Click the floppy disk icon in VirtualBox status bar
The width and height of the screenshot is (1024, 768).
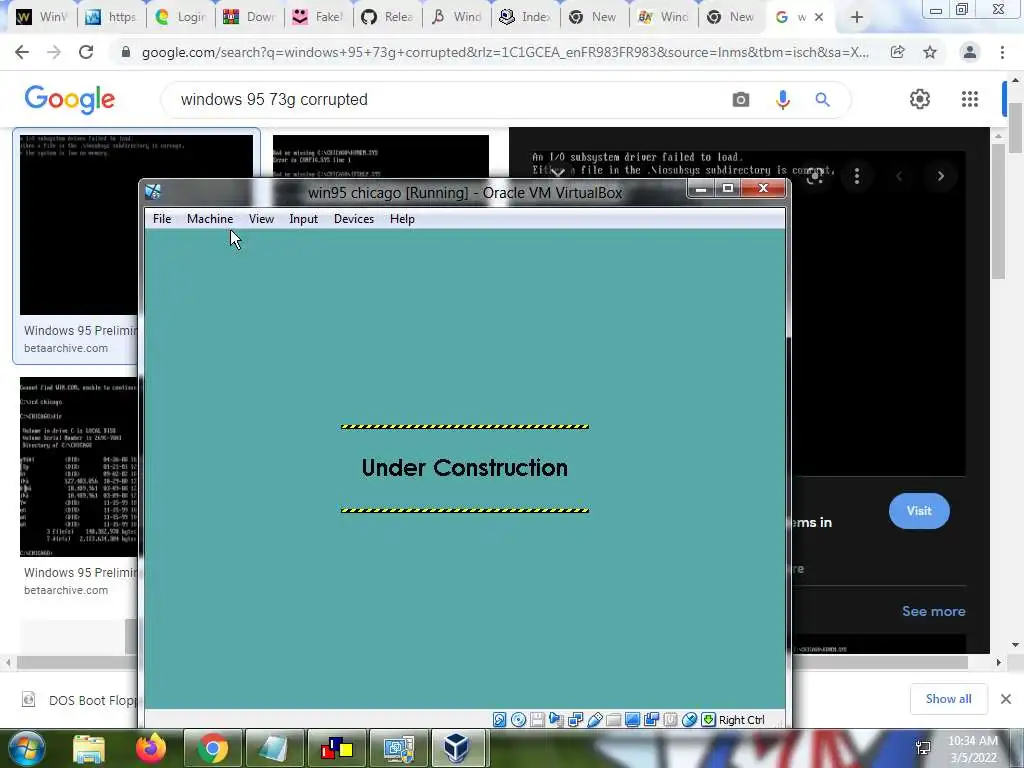tap(537, 720)
